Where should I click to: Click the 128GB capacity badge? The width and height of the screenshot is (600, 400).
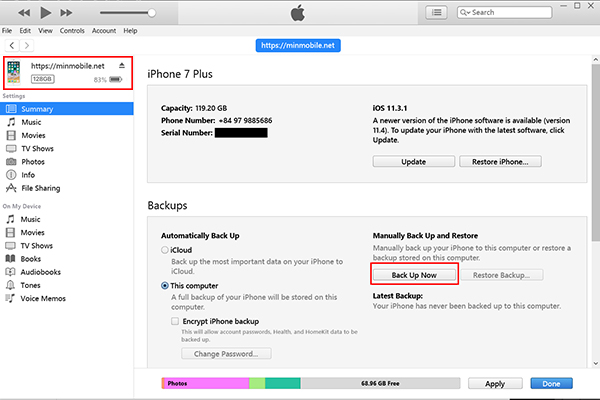(42, 79)
